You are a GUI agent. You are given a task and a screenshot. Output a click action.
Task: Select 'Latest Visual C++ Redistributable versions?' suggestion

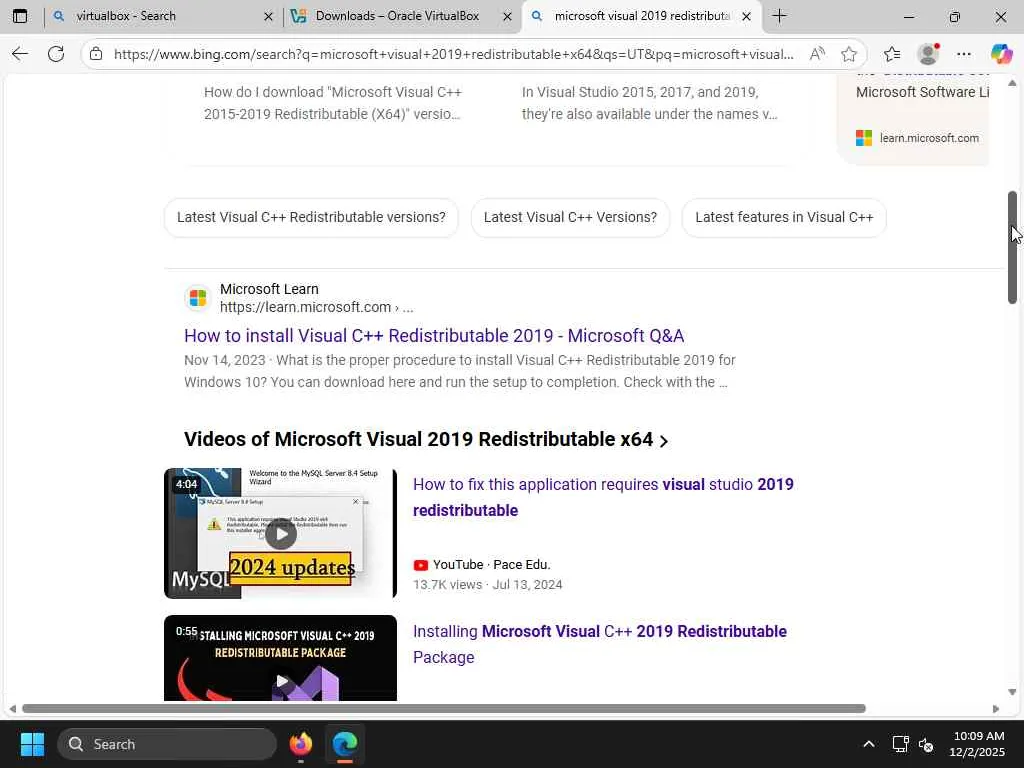pos(311,217)
